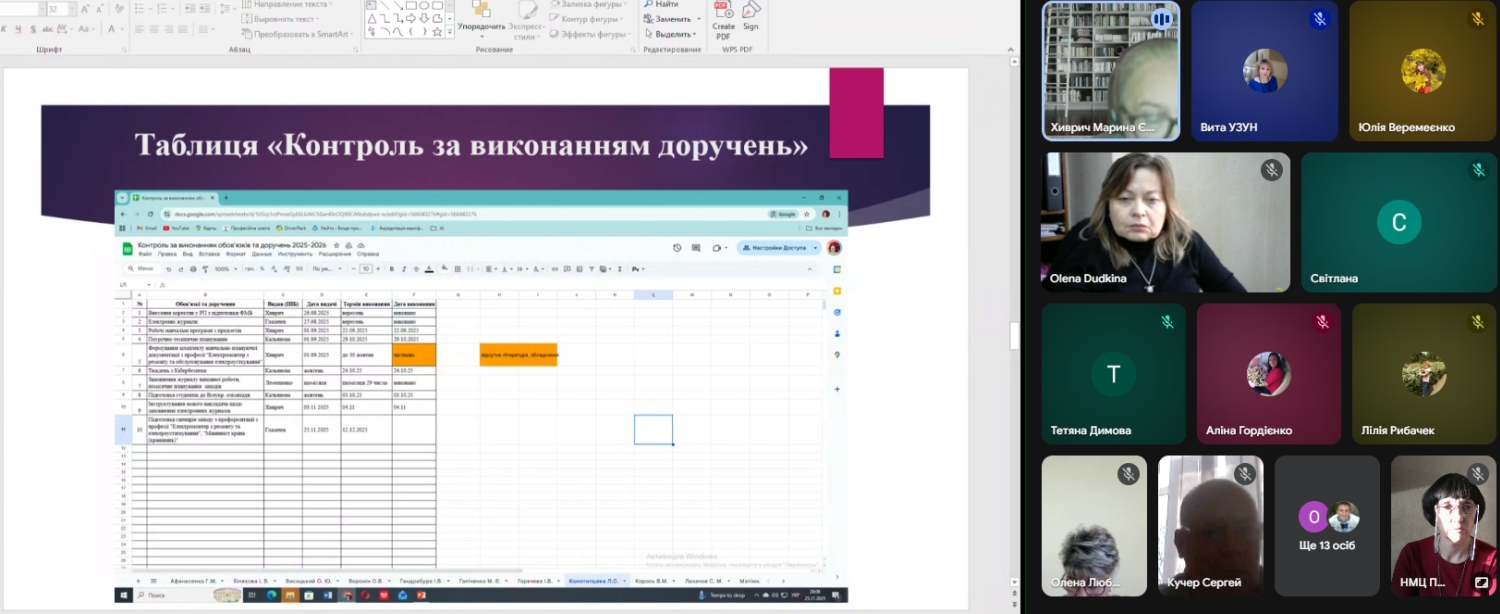This screenshot has height=614, width=1500.
Task: Click the Ще 13 осіб participants tile
Action: click(x=1327, y=525)
